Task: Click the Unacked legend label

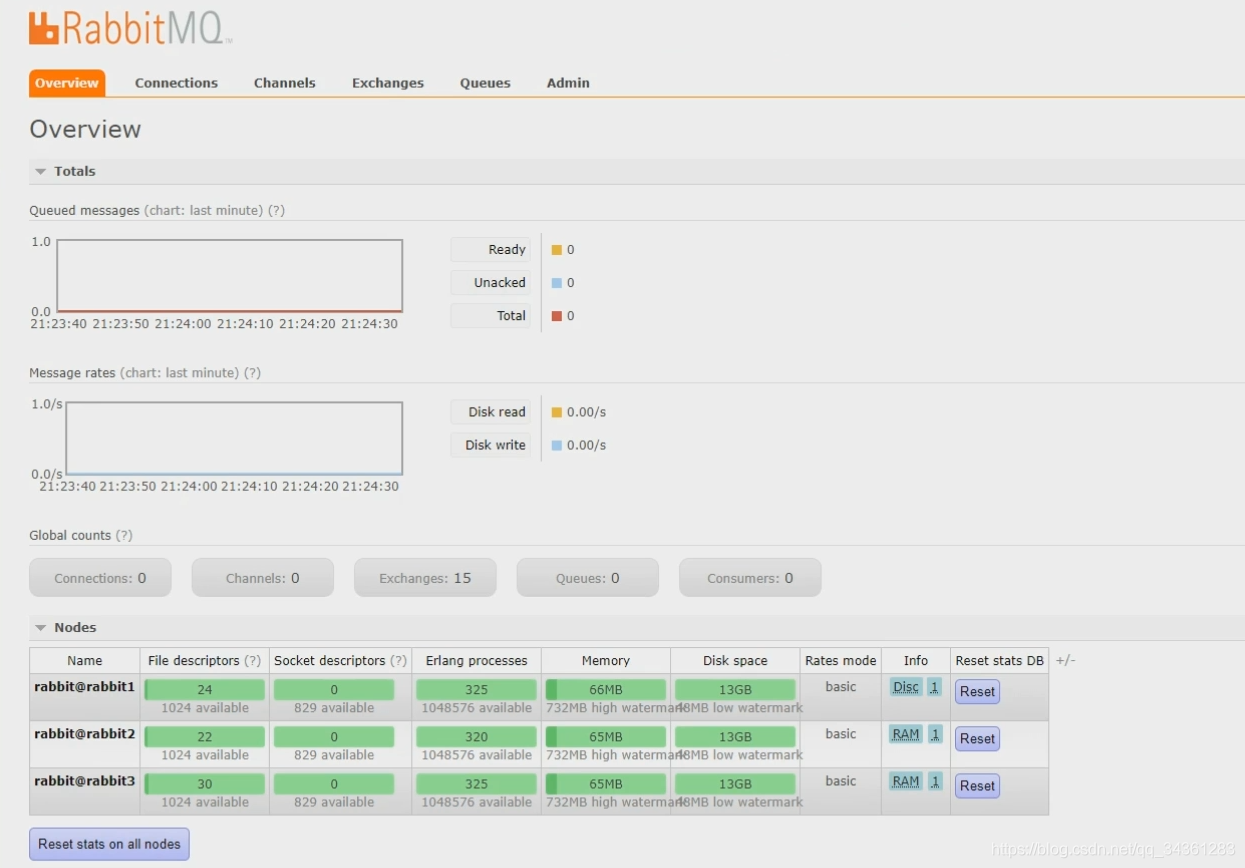Action: (490, 283)
